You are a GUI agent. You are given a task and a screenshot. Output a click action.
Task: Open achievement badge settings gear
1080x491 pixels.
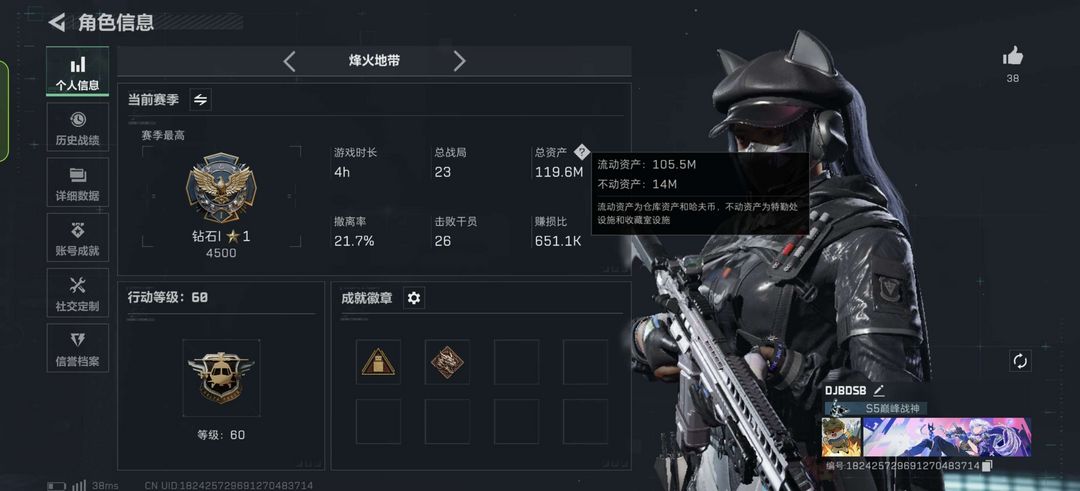coord(414,298)
